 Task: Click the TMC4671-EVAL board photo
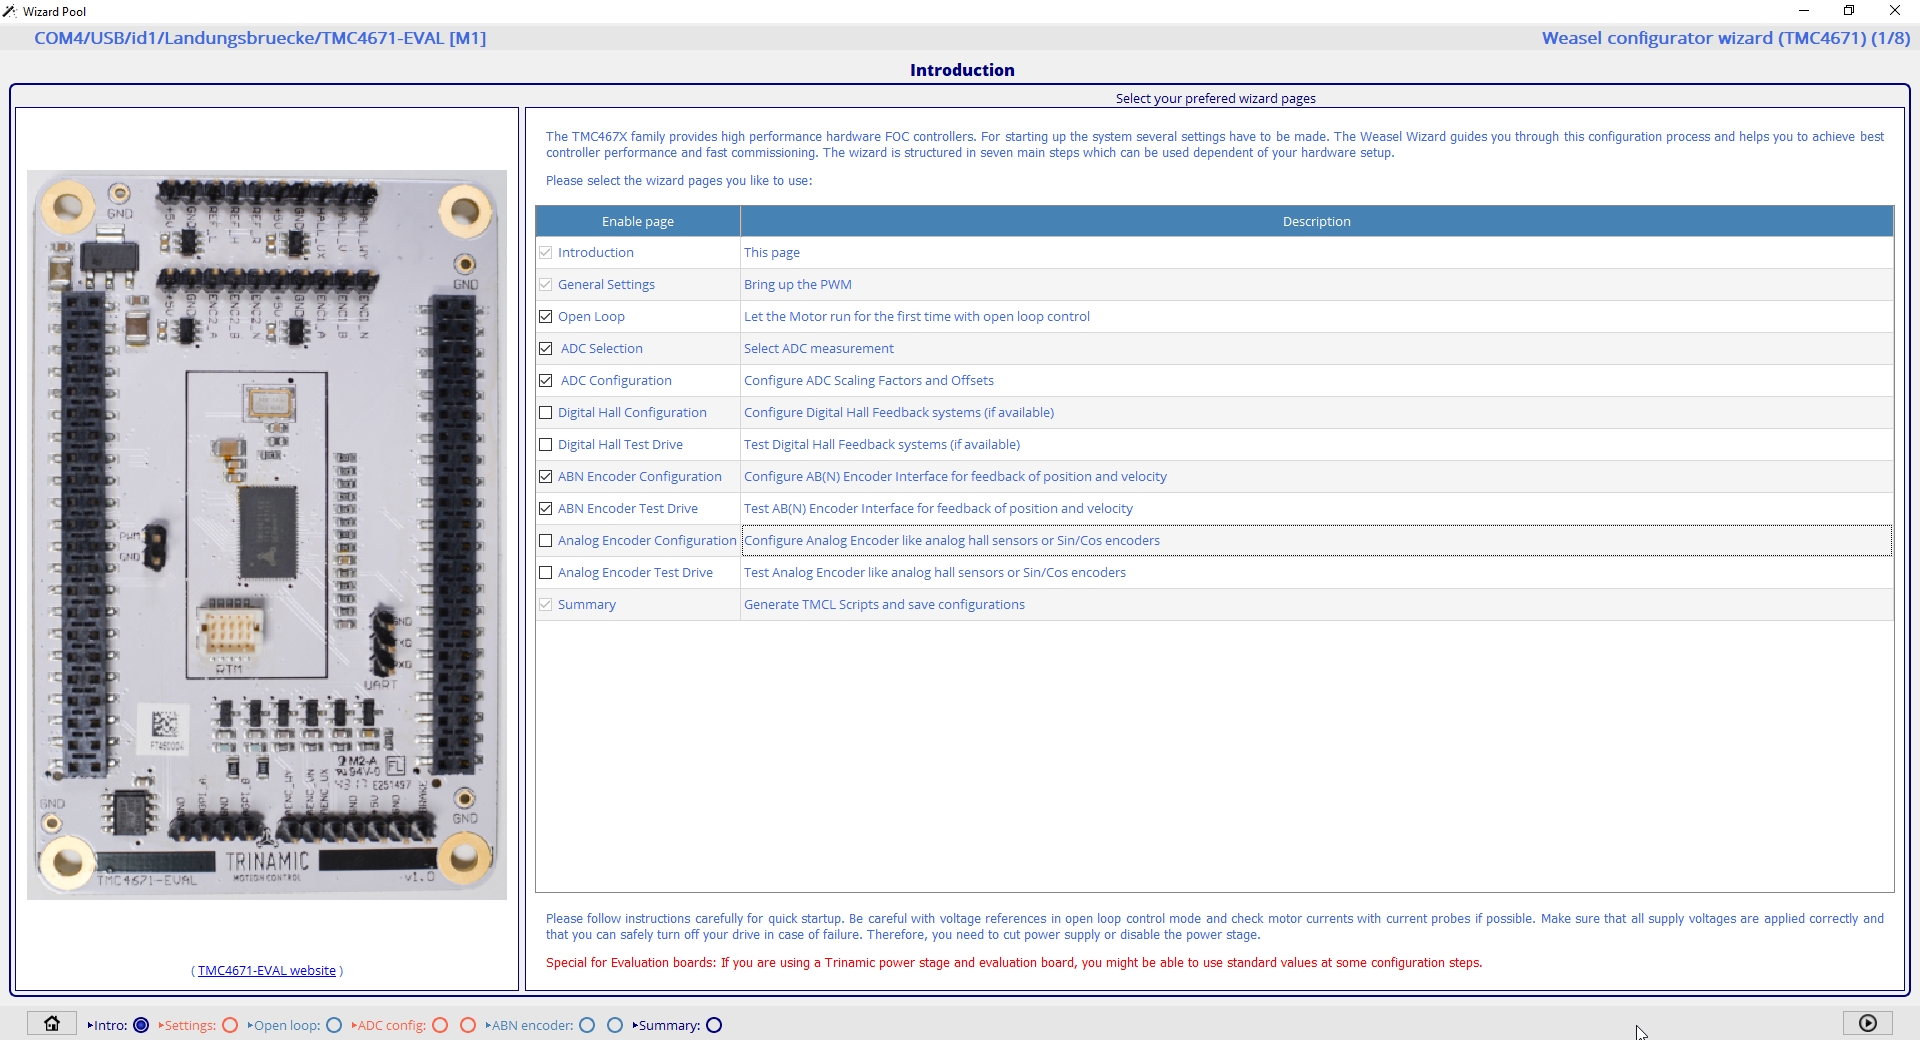267,535
